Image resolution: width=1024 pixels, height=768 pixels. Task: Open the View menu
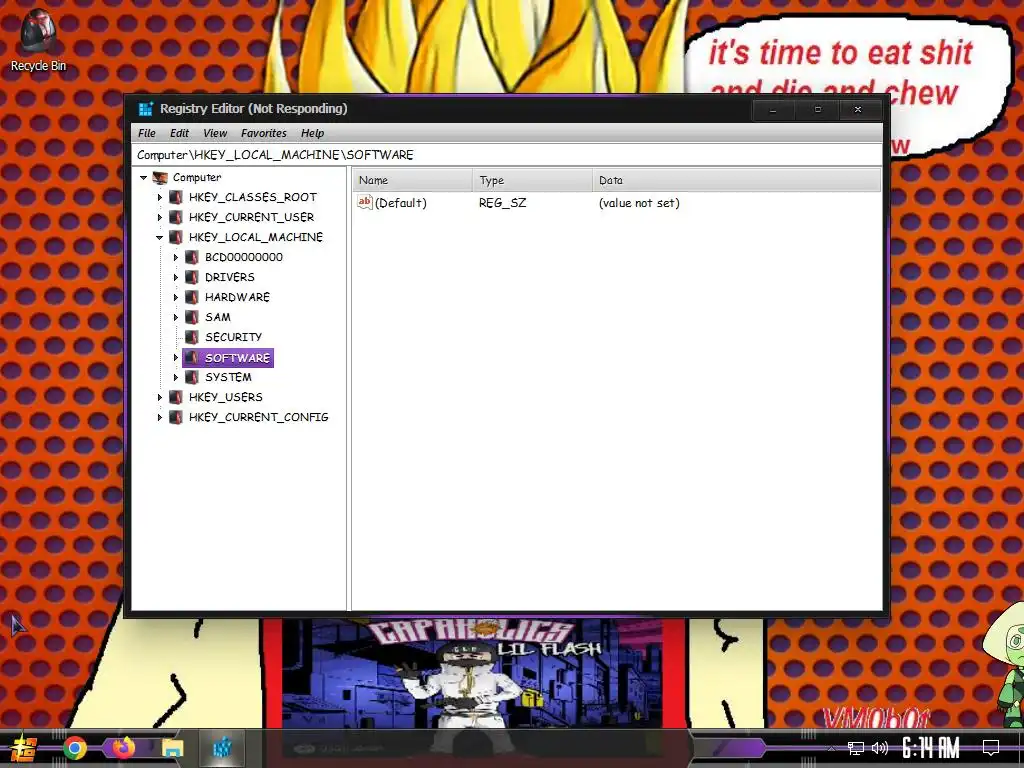215,133
